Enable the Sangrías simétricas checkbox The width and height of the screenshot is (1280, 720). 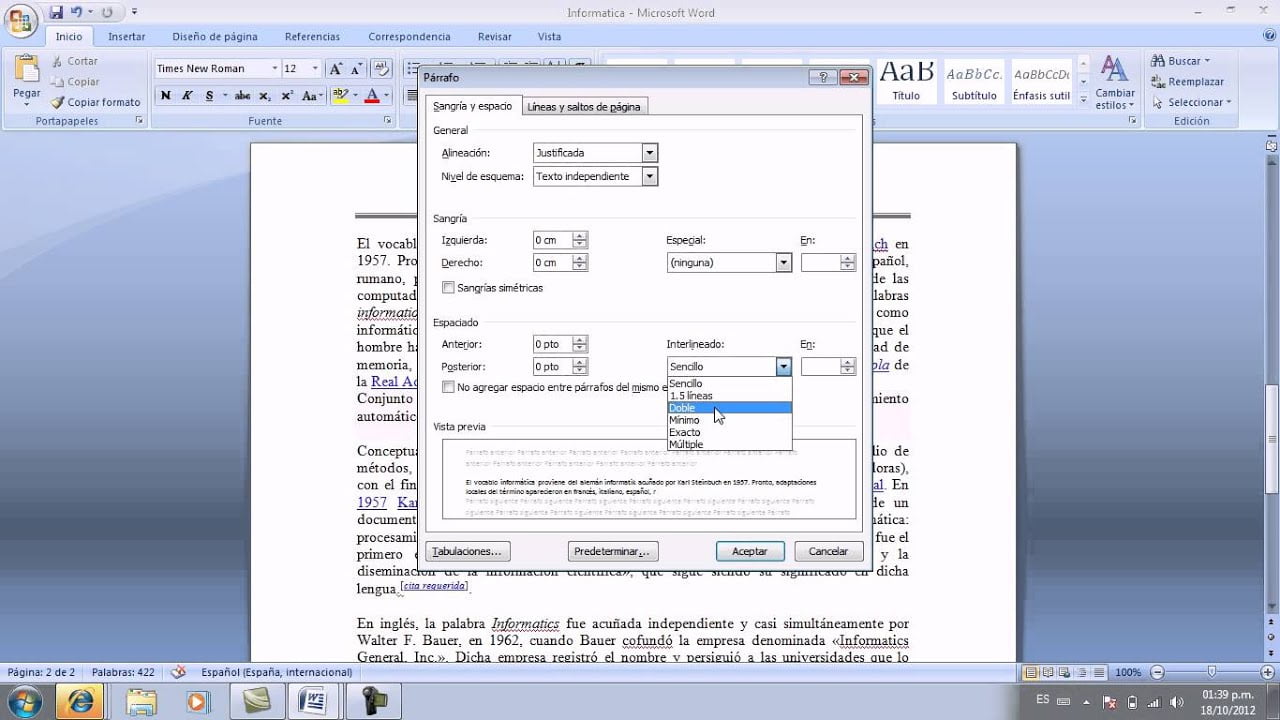click(x=448, y=287)
